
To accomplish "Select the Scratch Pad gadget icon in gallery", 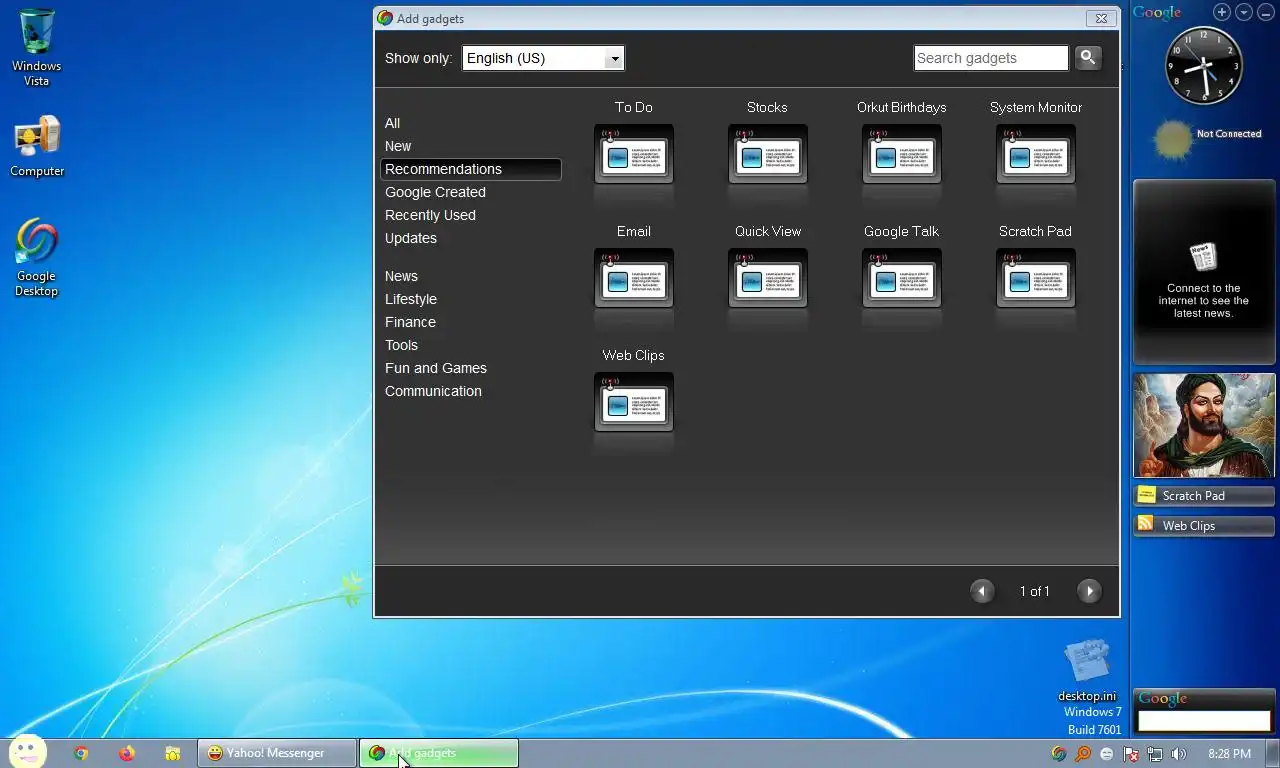I will 1035,278.
